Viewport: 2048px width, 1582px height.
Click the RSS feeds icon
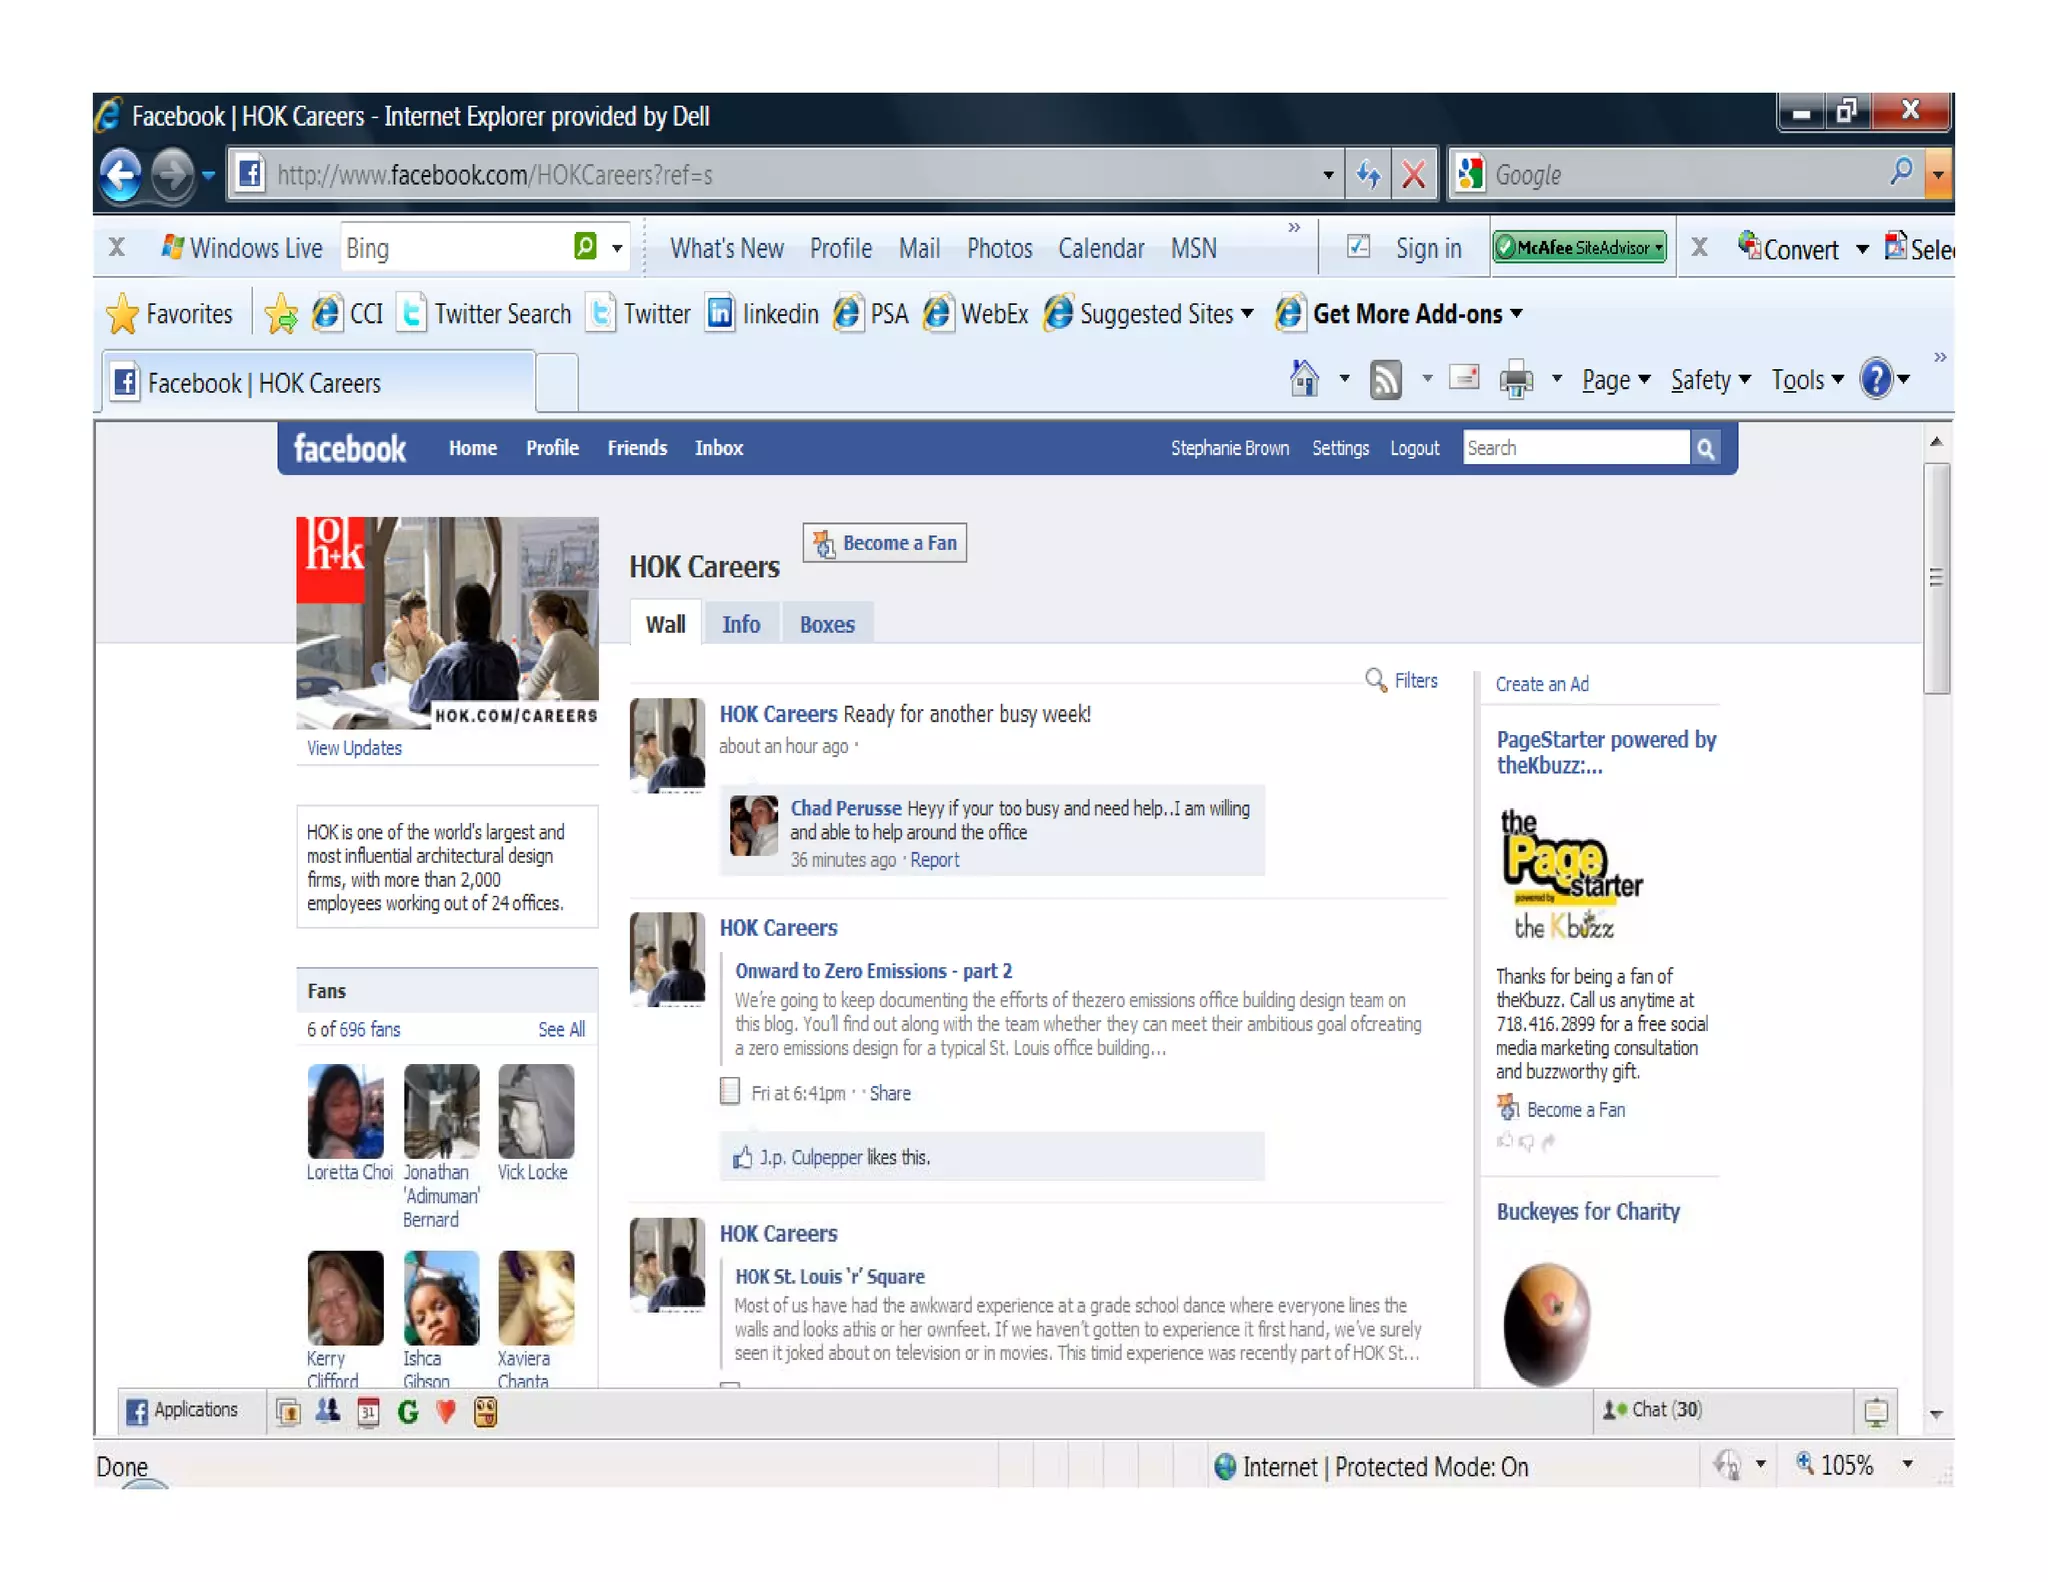point(1385,379)
